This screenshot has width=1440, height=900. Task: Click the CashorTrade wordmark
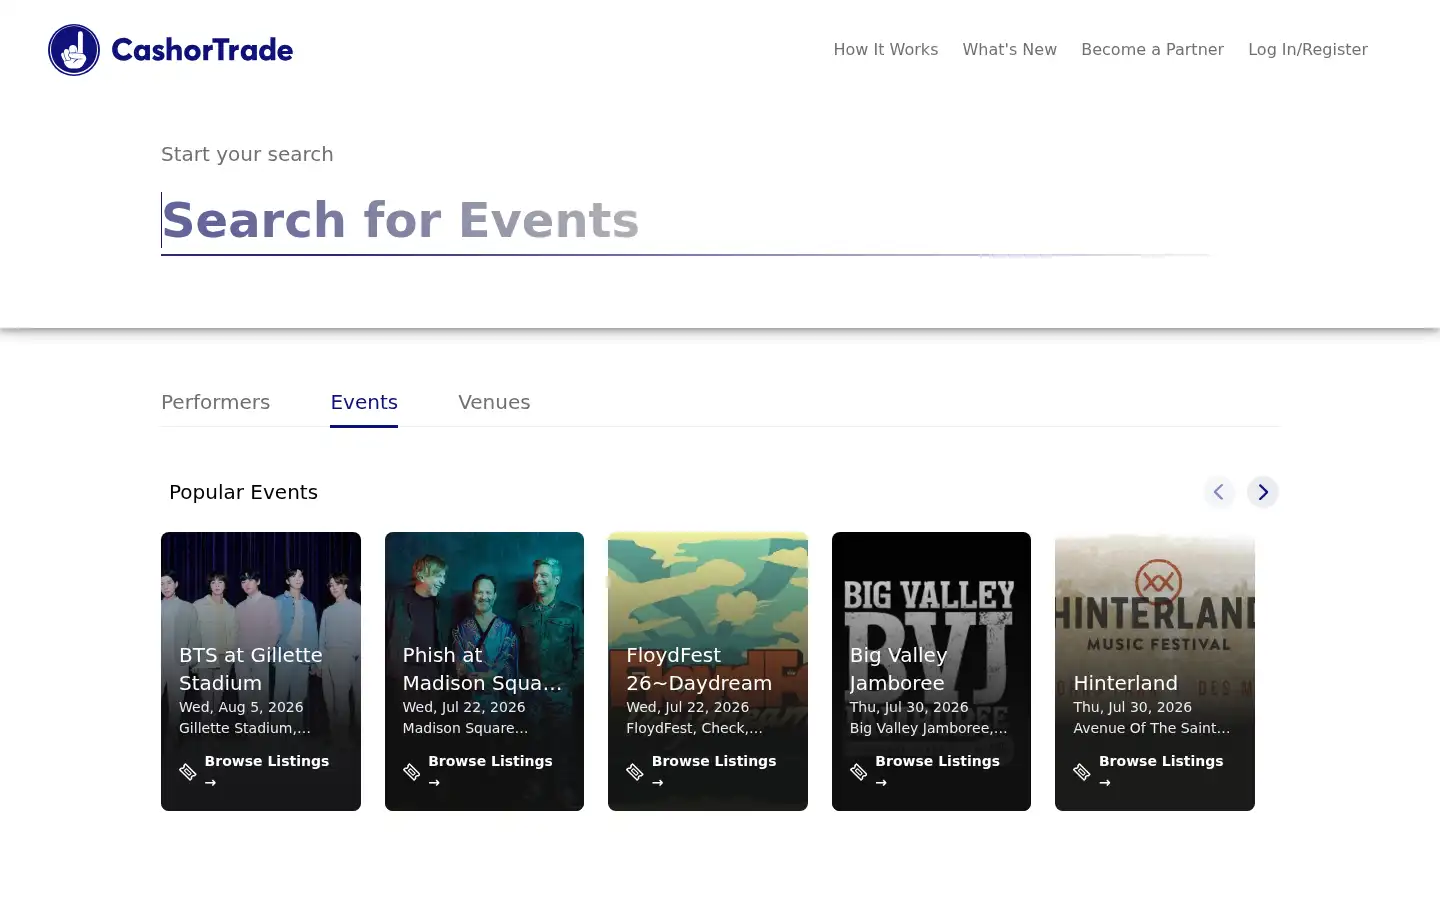pyautogui.click(x=202, y=50)
